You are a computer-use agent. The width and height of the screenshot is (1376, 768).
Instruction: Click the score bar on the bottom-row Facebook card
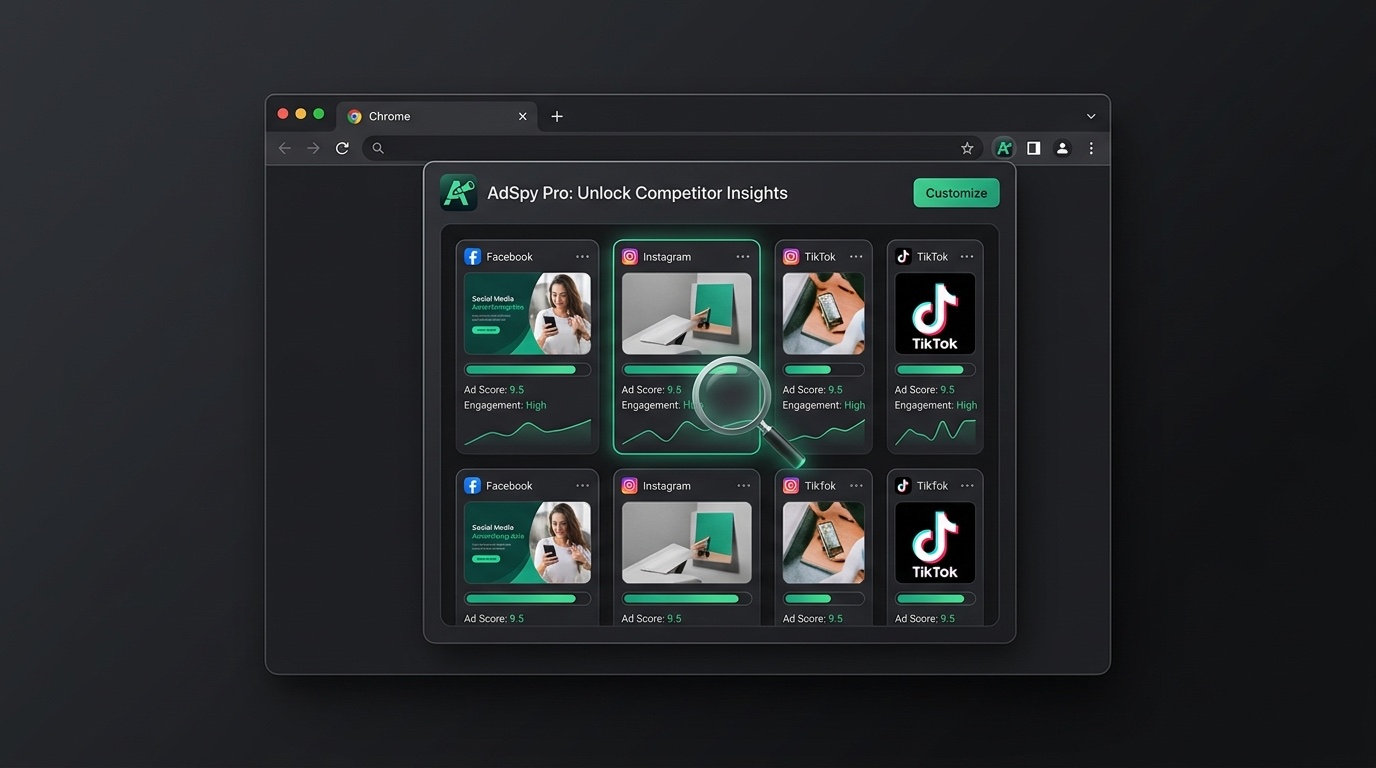[x=527, y=599]
